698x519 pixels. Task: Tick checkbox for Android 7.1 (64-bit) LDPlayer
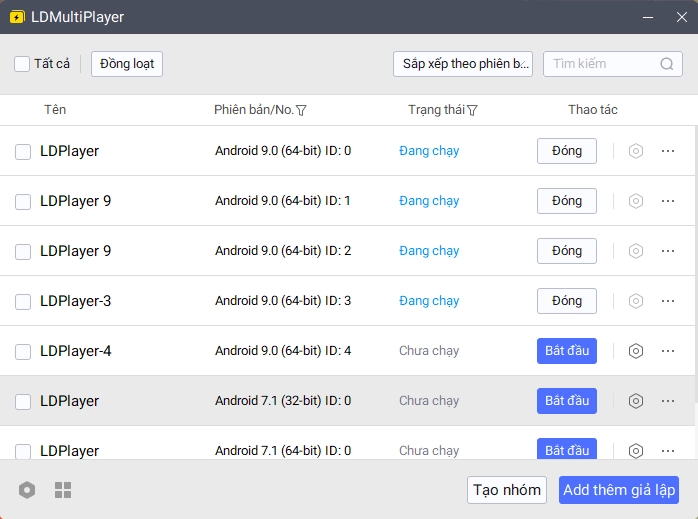coord(23,451)
